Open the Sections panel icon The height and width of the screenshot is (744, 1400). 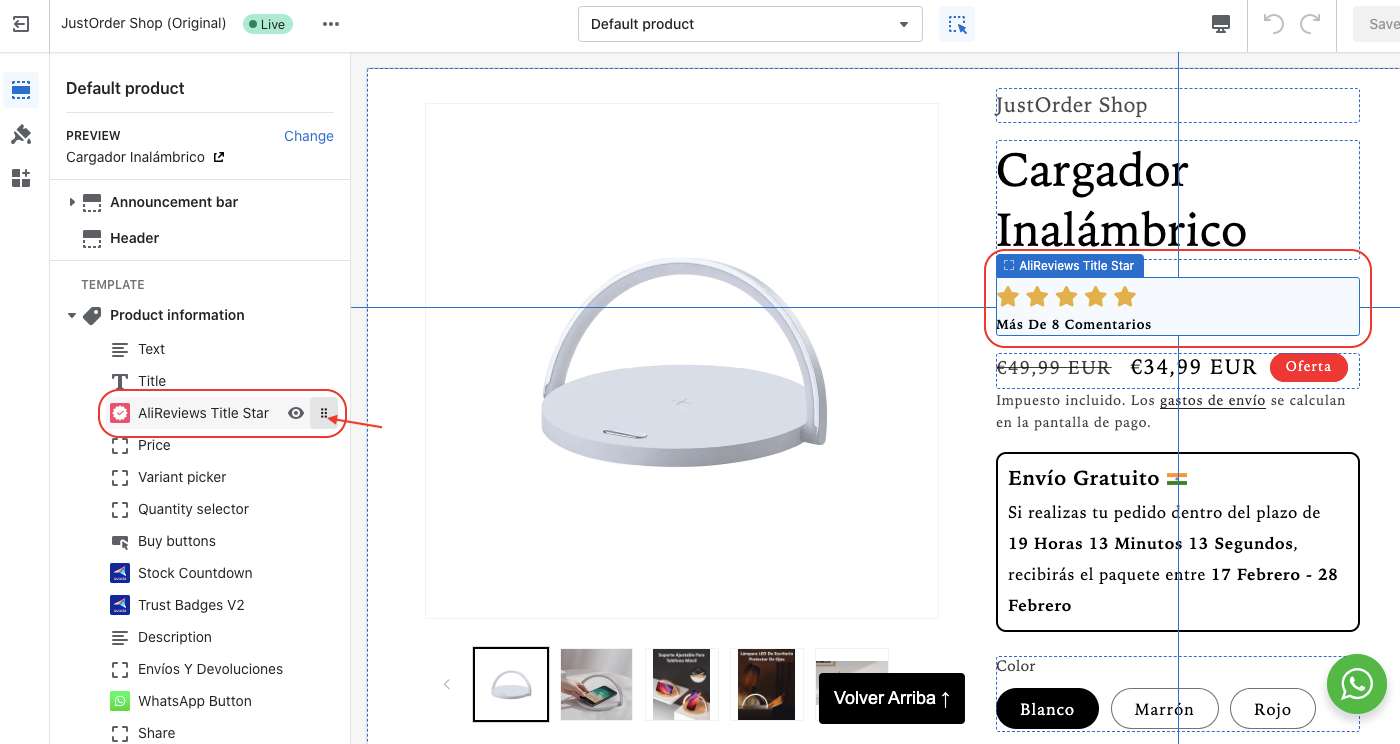click(21, 90)
